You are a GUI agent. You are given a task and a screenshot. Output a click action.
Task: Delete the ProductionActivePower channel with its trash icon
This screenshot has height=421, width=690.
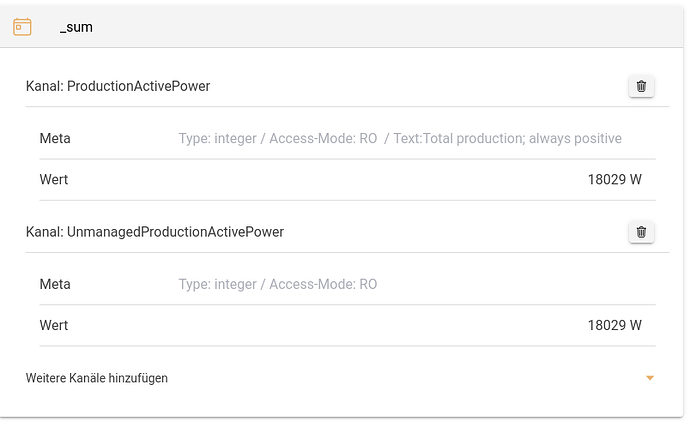641,87
